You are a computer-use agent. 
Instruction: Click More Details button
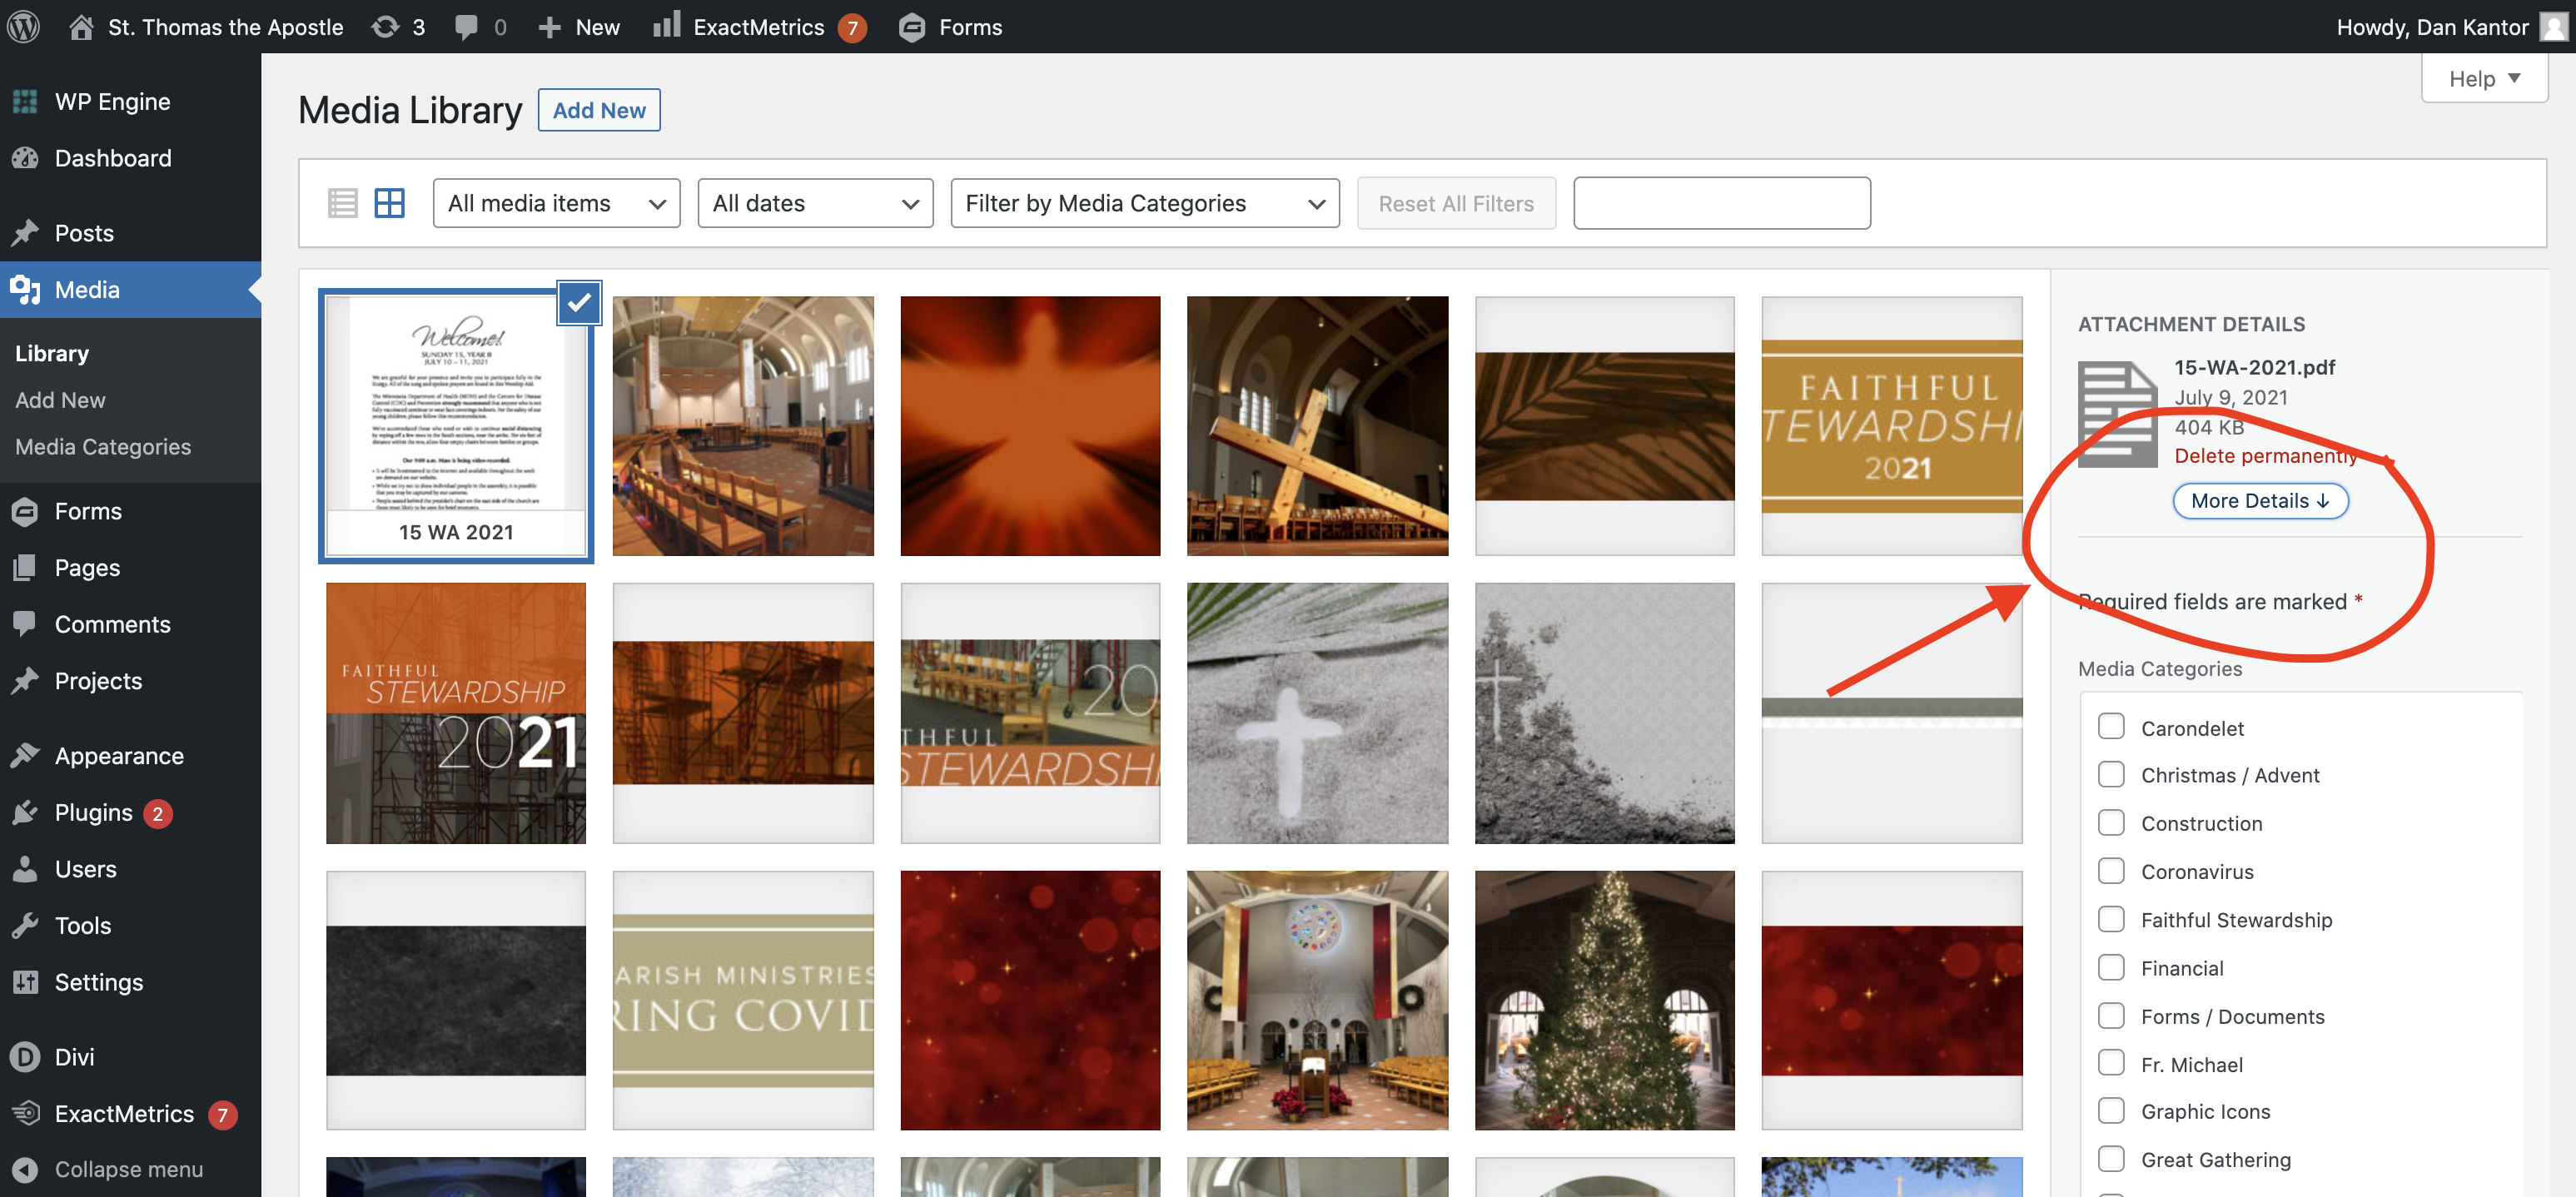[2260, 501]
